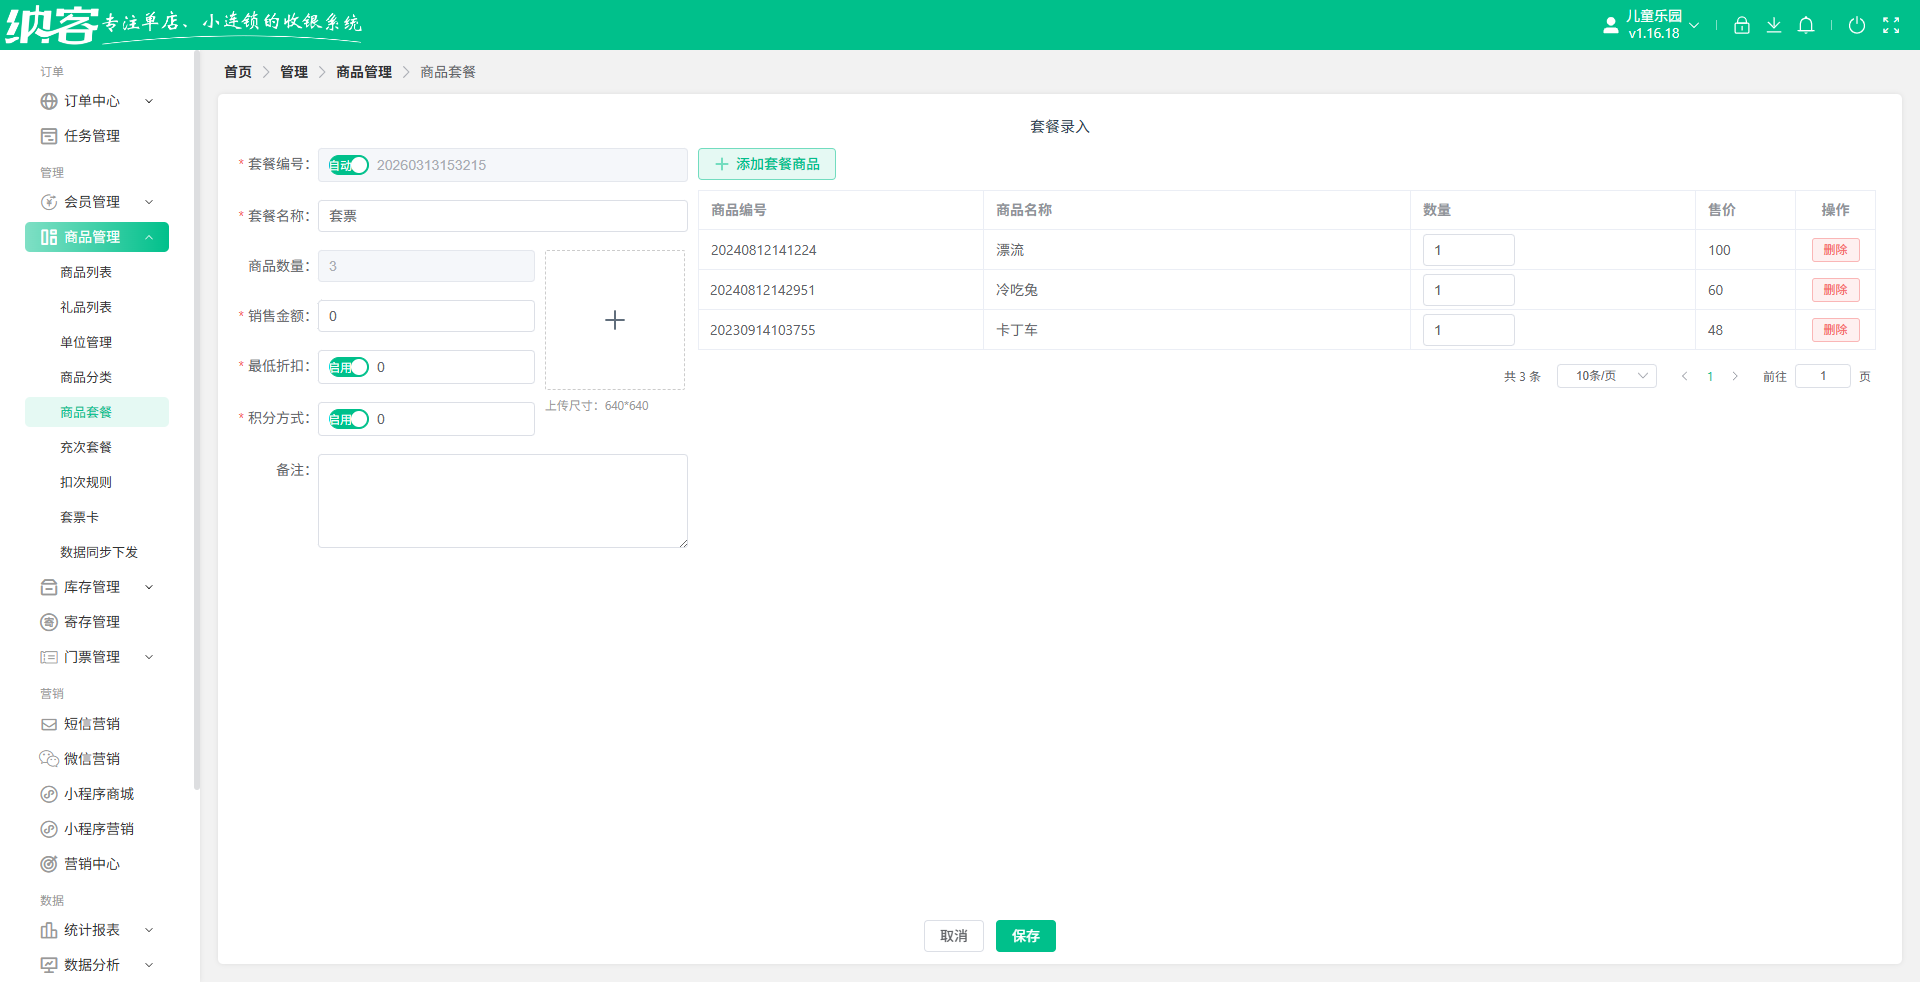Toggle fullscreen mode icon
This screenshot has width=1920, height=982.
(1890, 25)
